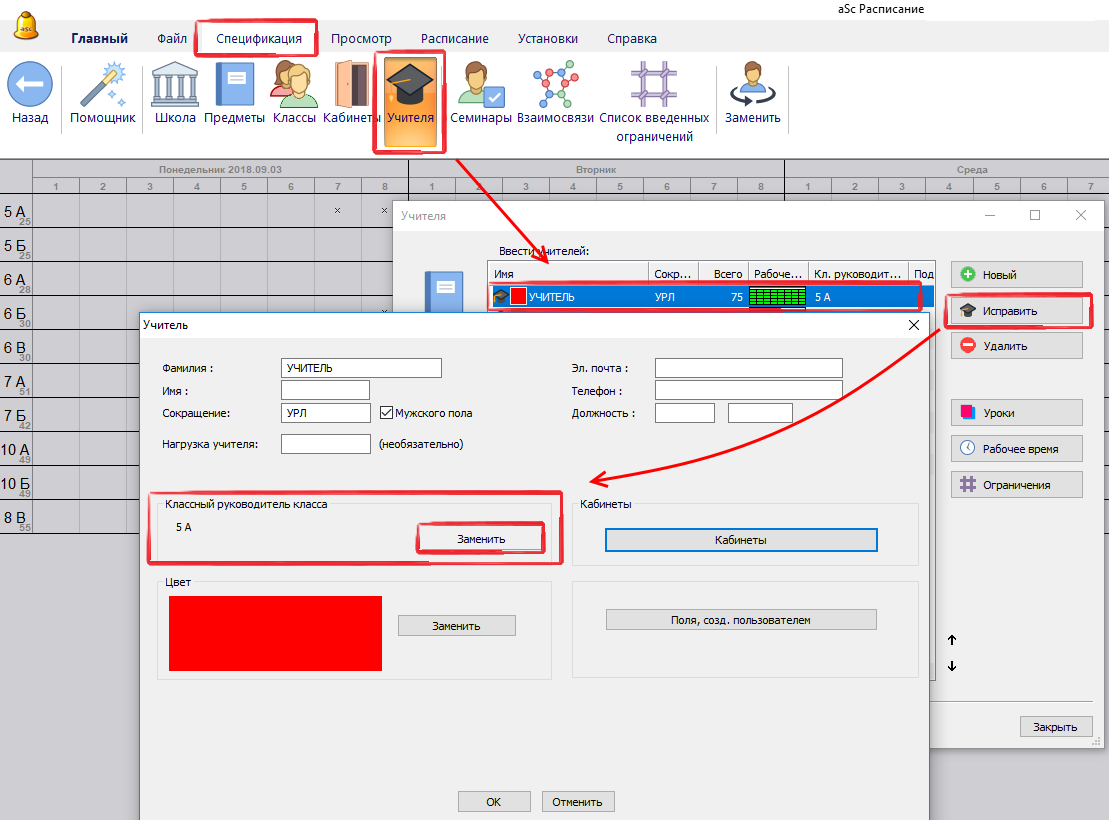Open the Помощник wizard wand tool
Viewport: 1109px width, 821px height.
click(x=102, y=86)
